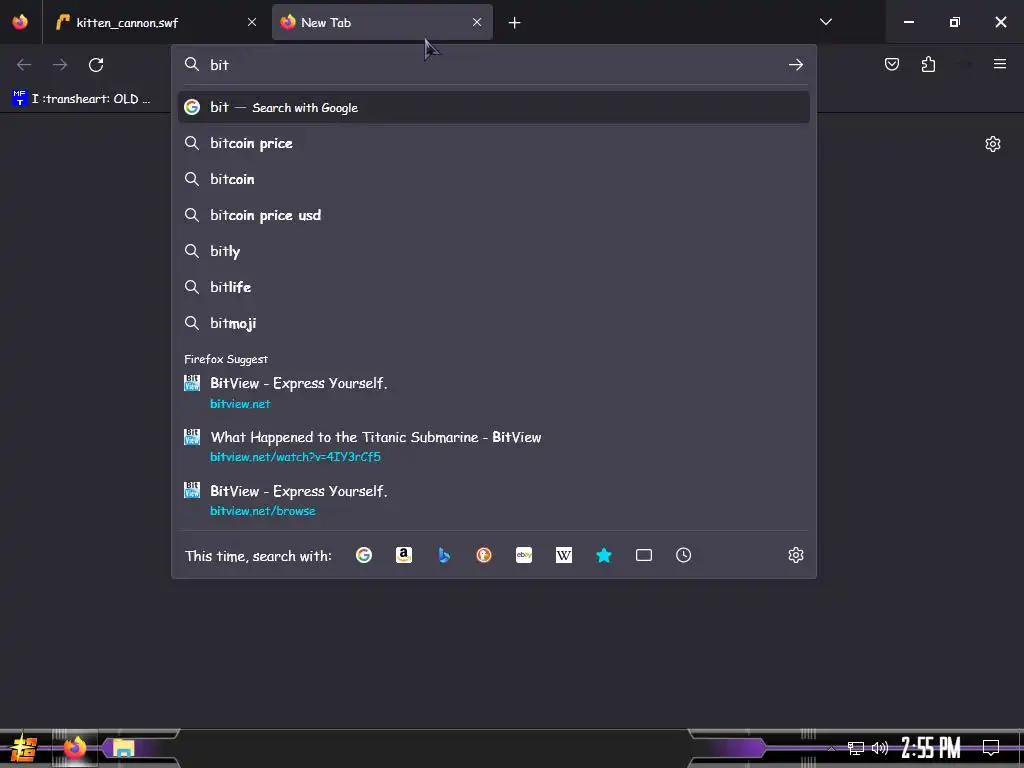Open network status icon in tray

(856, 748)
